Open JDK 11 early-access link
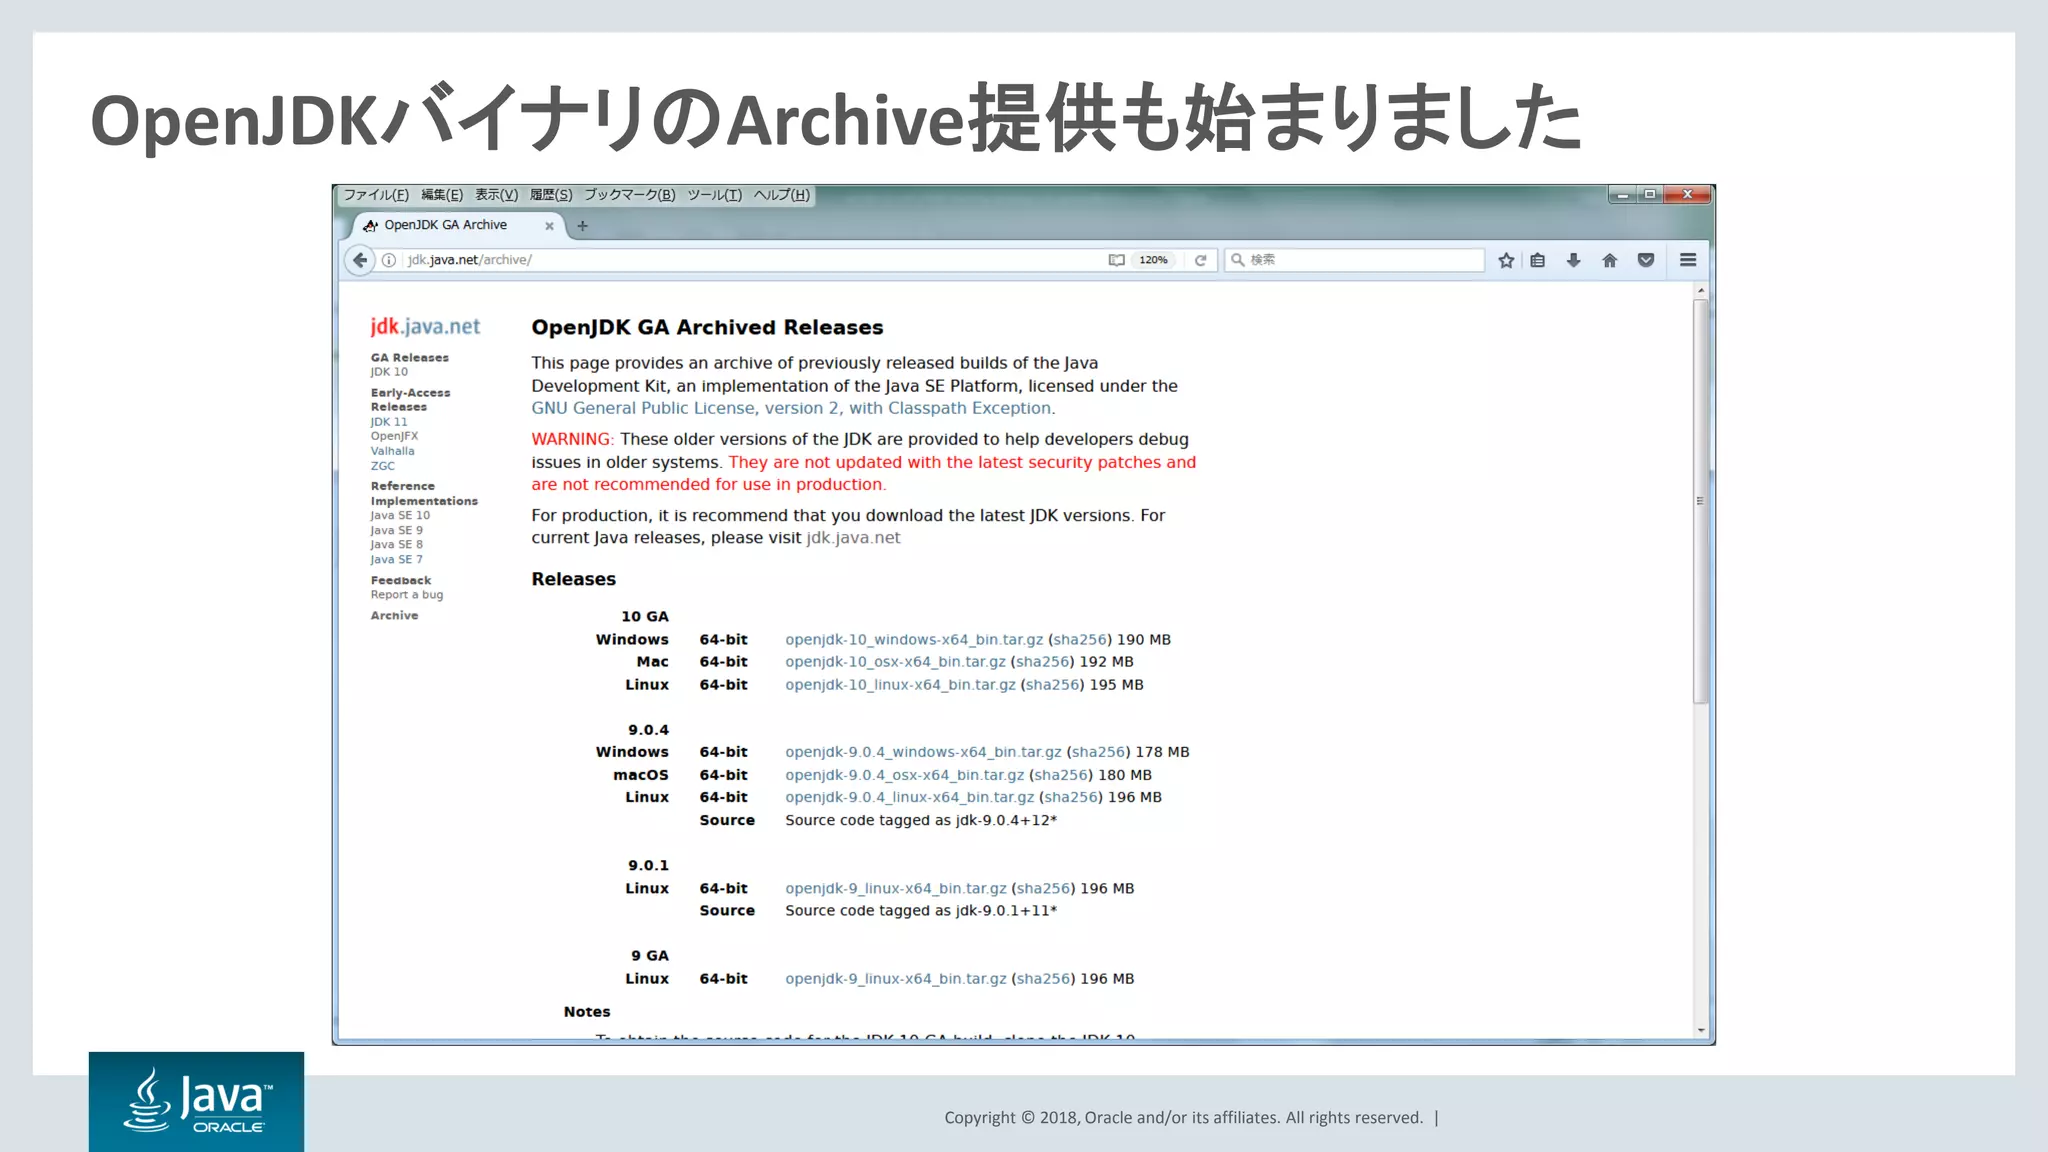 (389, 422)
